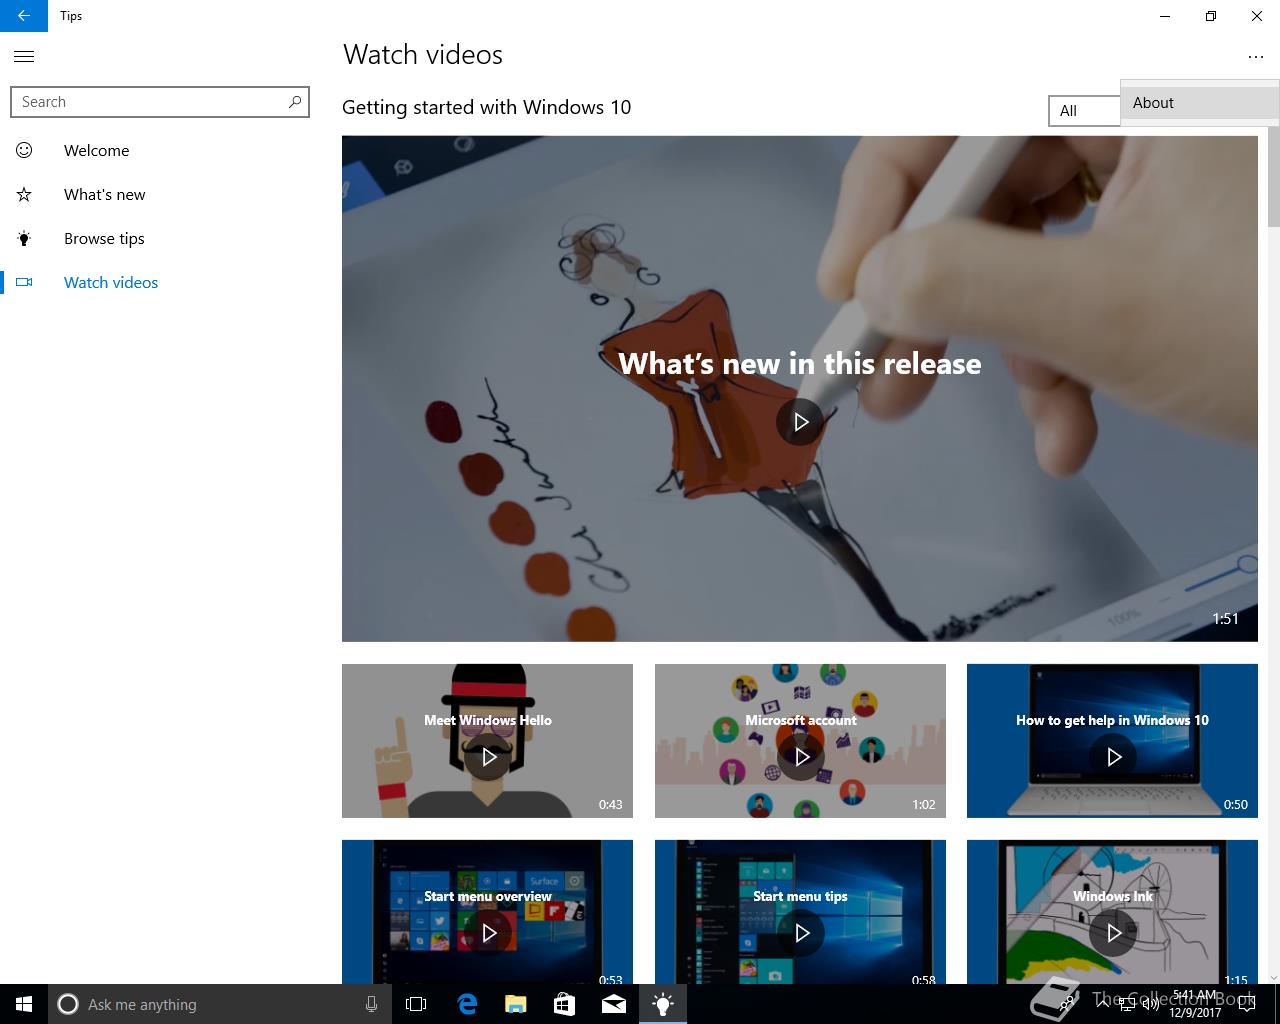Play How to get help video
The width and height of the screenshot is (1280, 1024).
[x=1113, y=757]
